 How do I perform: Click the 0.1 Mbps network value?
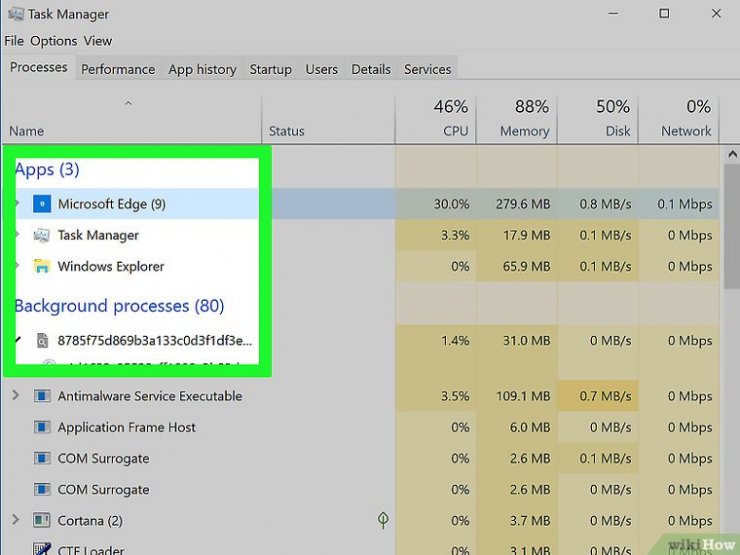[685, 204]
